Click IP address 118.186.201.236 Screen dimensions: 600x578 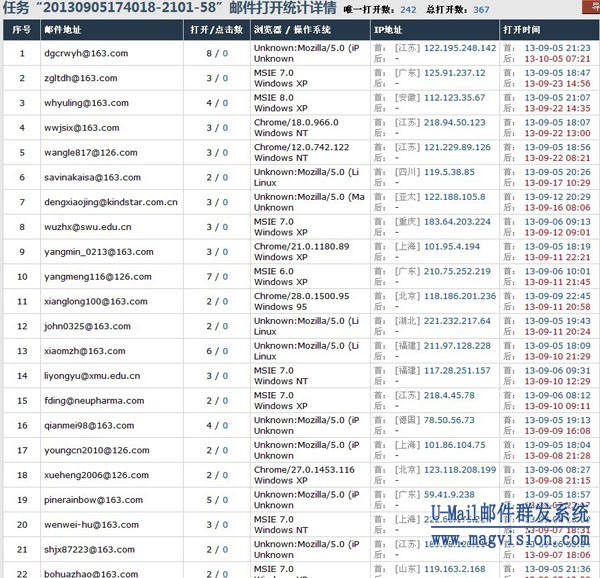[x=460, y=296]
